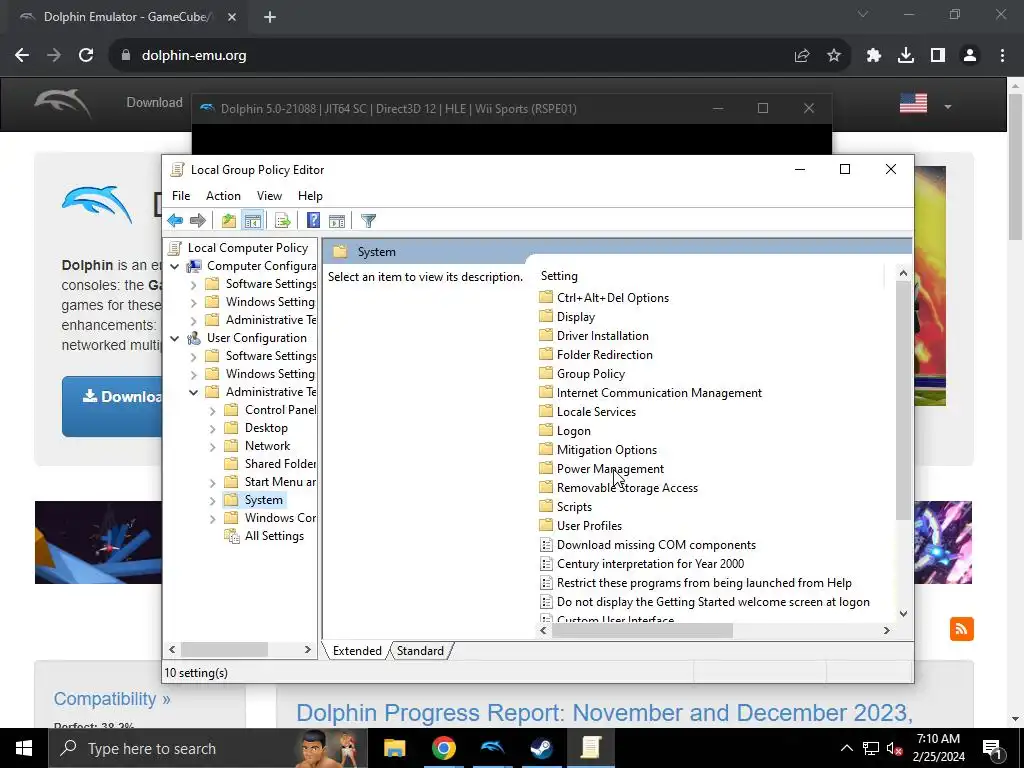Click the Up one level folder icon
The width and height of the screenshot is (1024, 768).
(x=229, y=221)
